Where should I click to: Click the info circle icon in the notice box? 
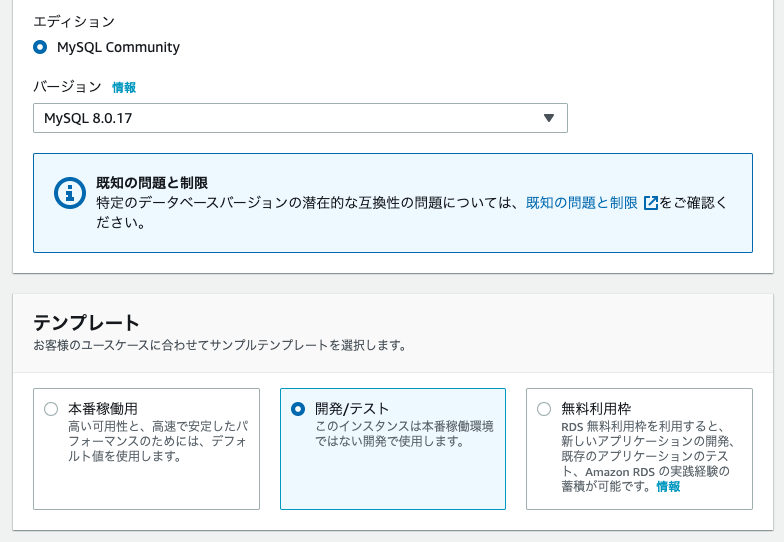[67, 193]
